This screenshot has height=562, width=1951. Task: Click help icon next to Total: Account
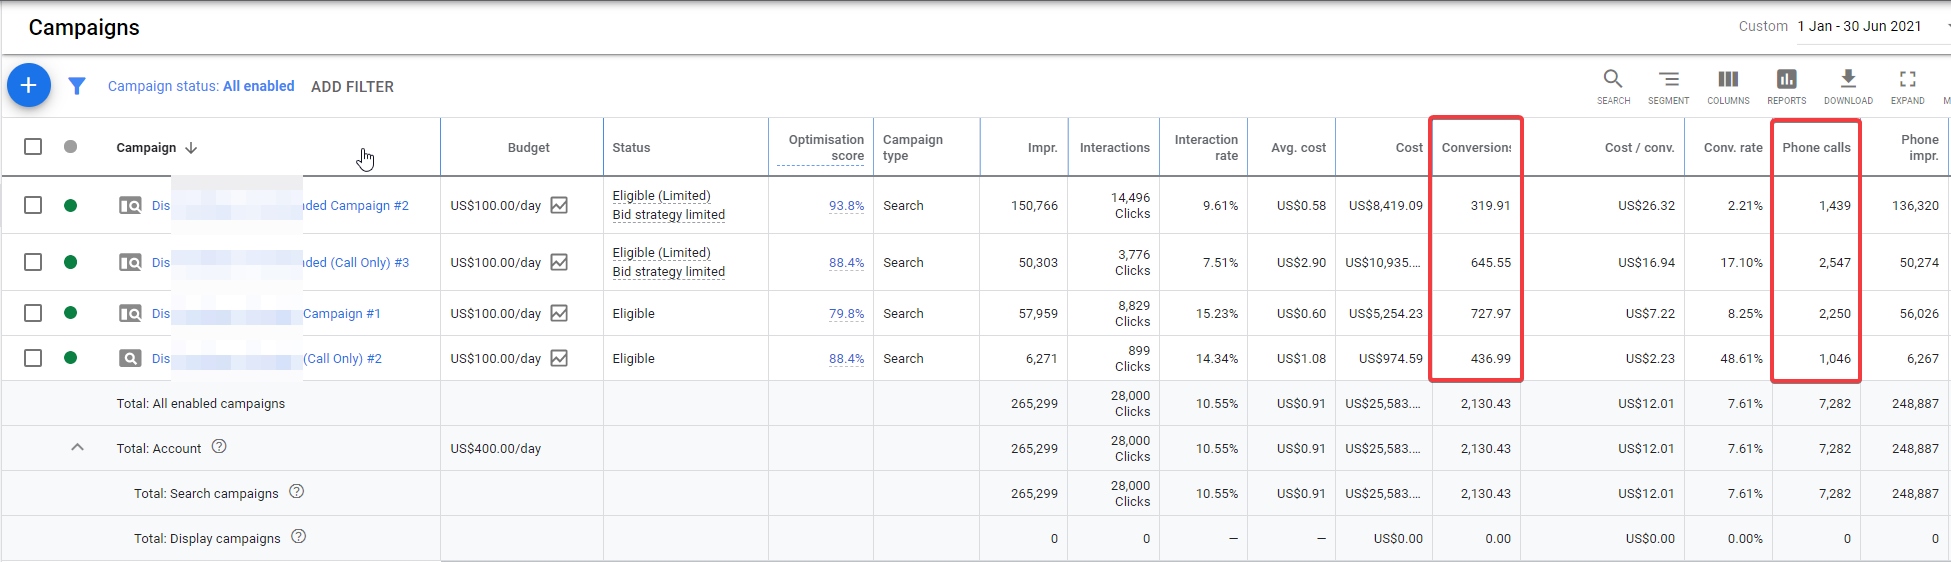pyautogui.click(x=219, y=446)
